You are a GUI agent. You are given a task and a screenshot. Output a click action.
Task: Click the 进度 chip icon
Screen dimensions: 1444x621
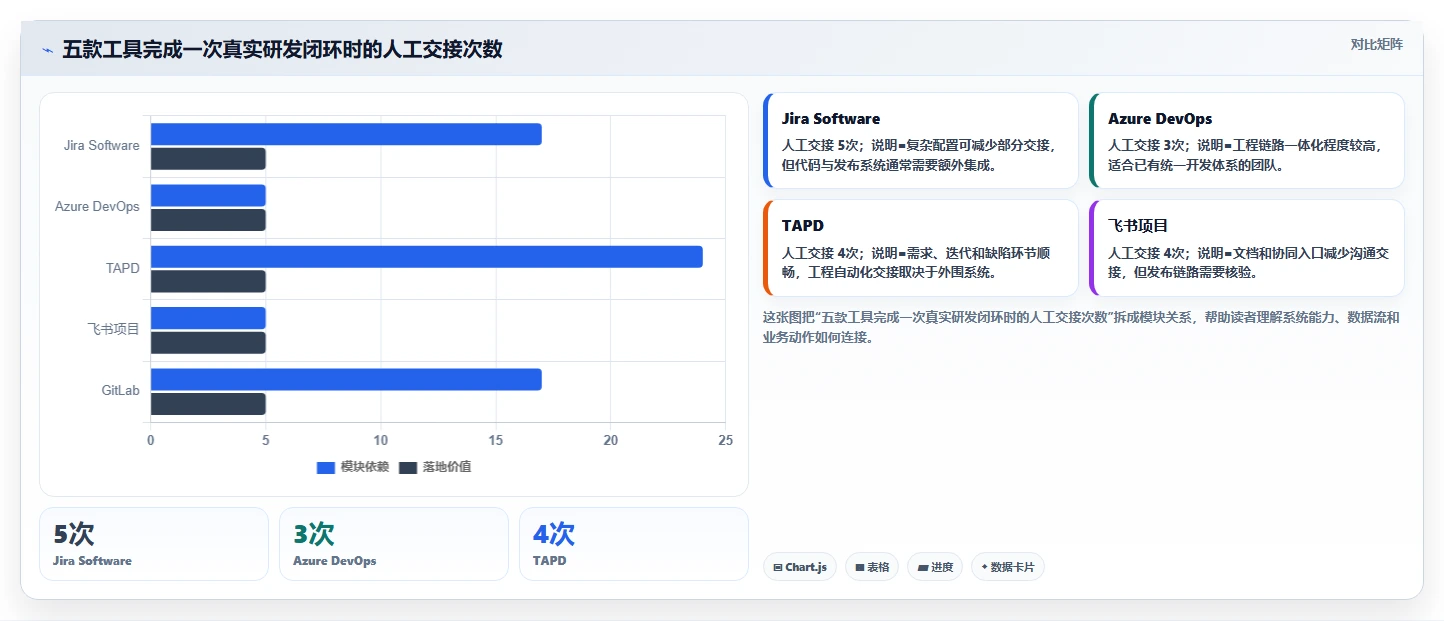tap(922, 568)
